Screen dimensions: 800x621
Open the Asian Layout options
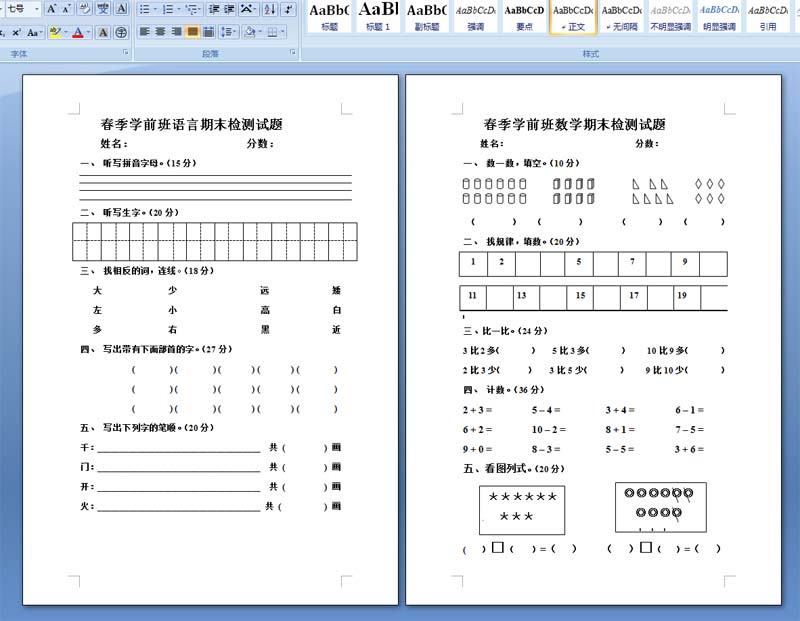248,9
